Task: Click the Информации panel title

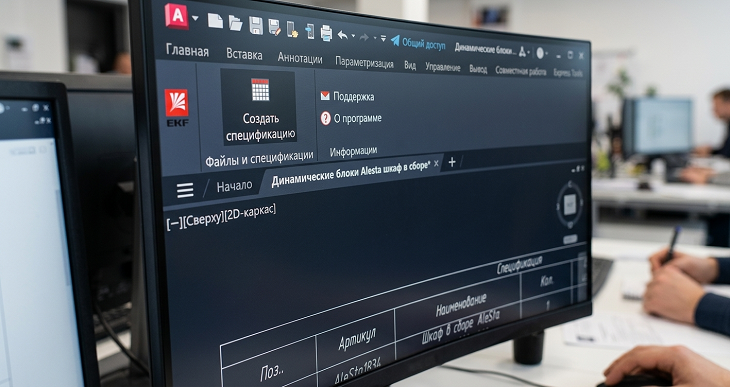Action: 353,151
